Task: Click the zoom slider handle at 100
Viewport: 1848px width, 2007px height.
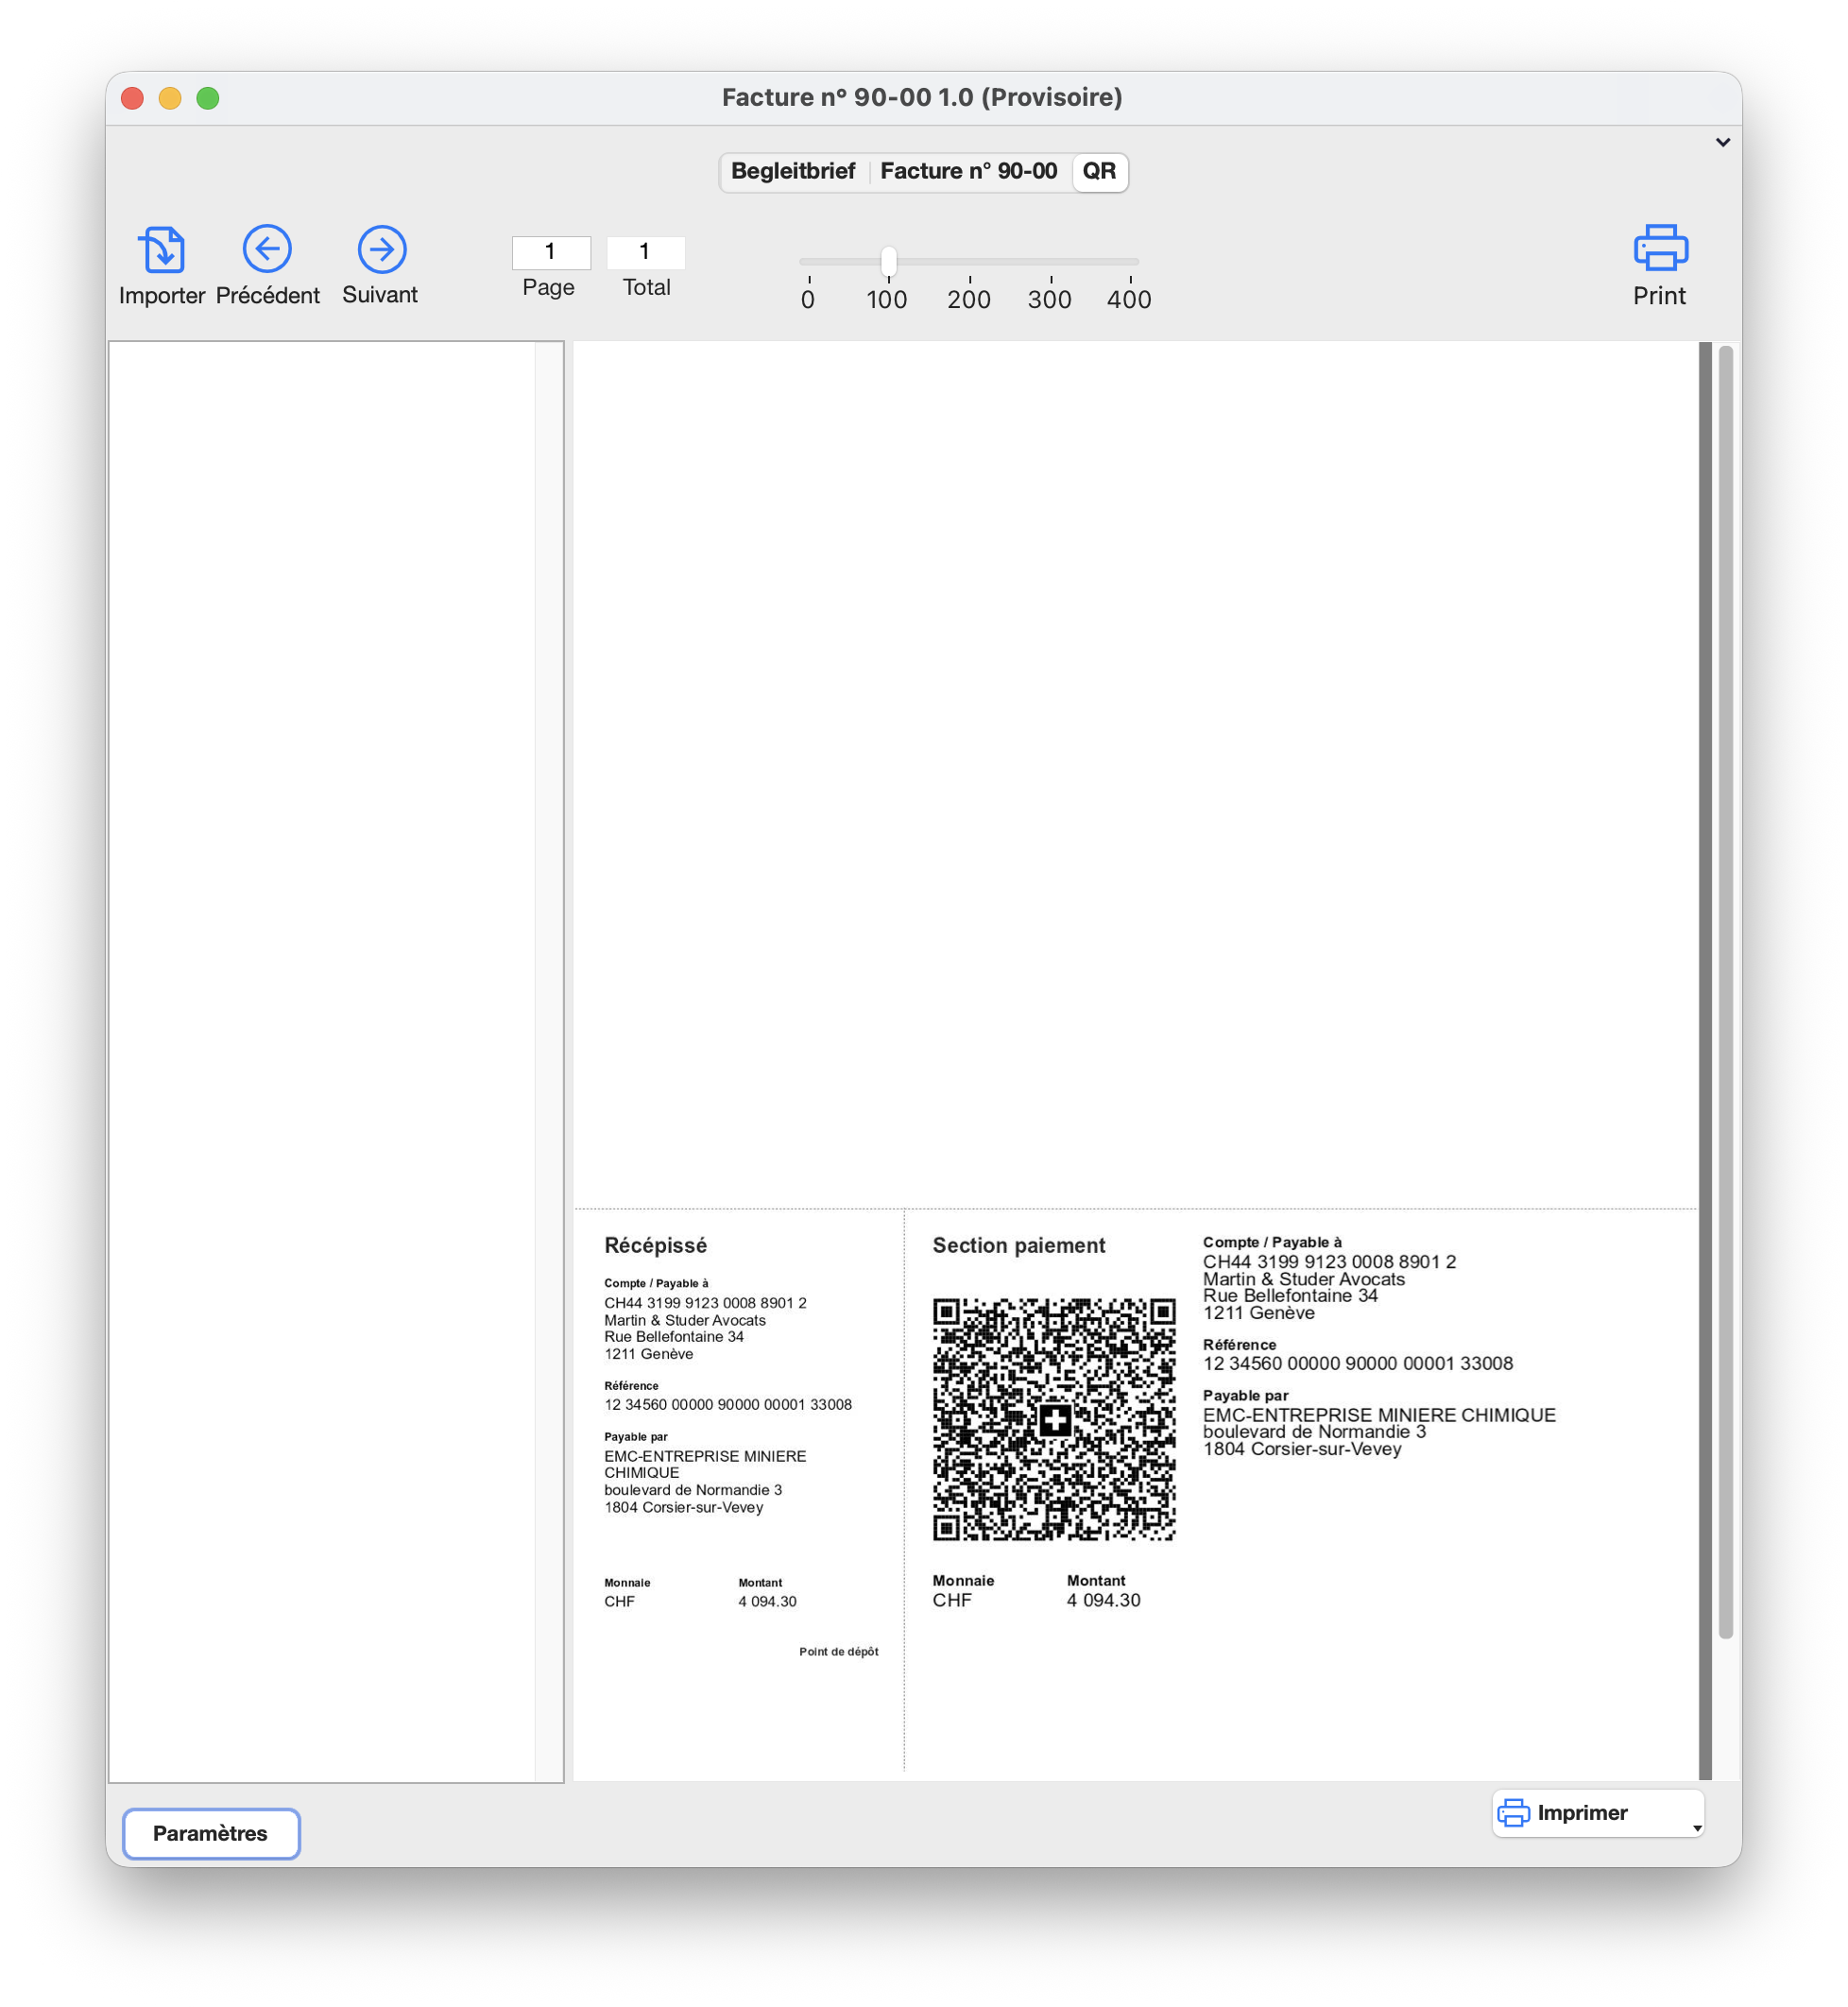Action: tap(888, 262)
